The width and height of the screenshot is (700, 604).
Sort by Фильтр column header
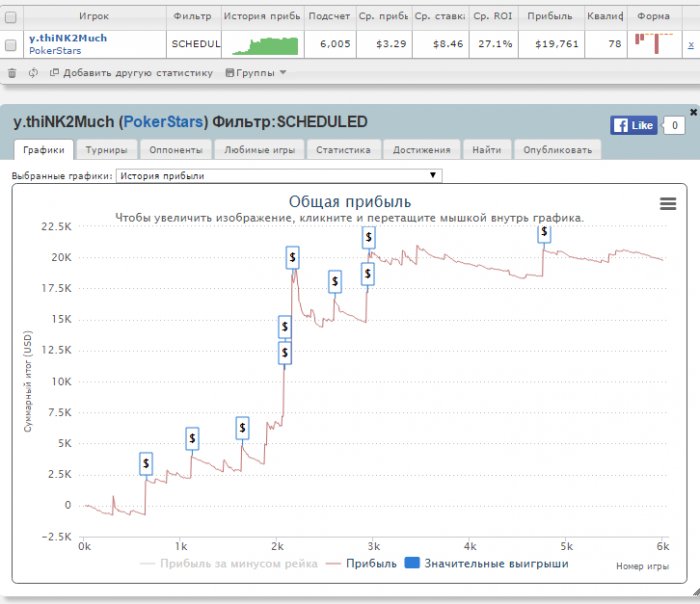192,16
